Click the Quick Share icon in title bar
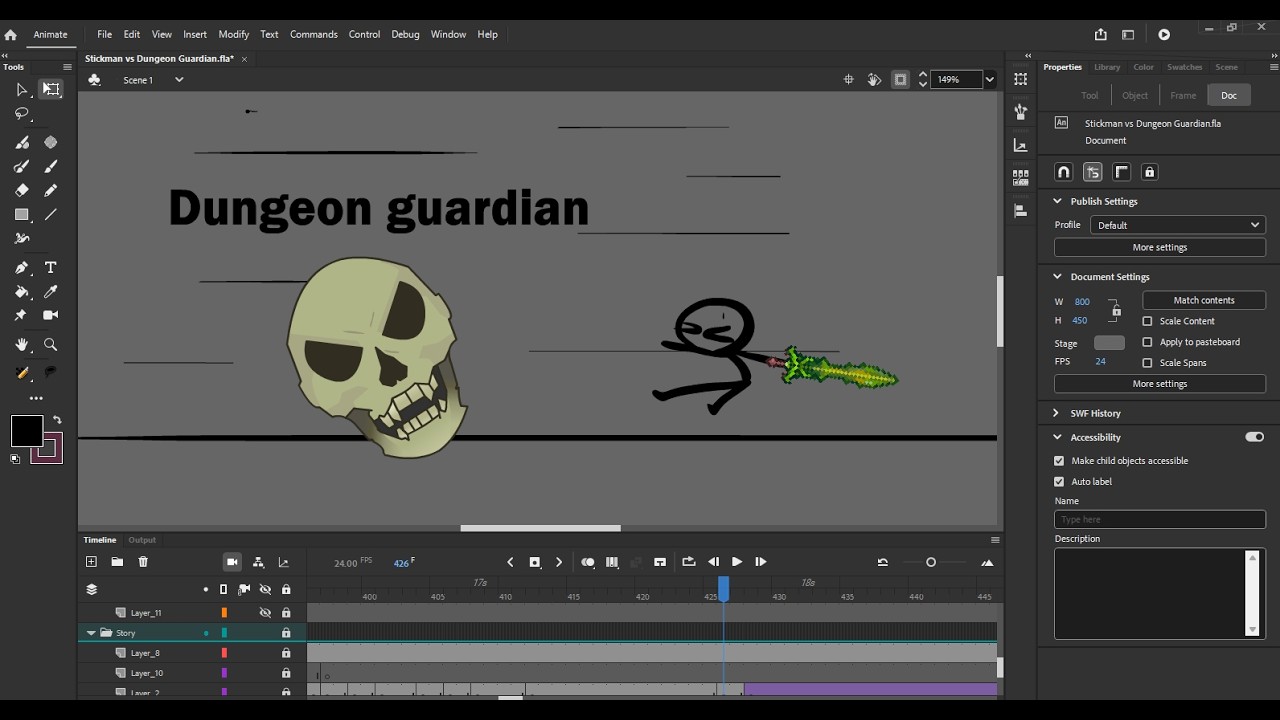Viewport: 1280px width, 720px height. tap(1100, 34)
